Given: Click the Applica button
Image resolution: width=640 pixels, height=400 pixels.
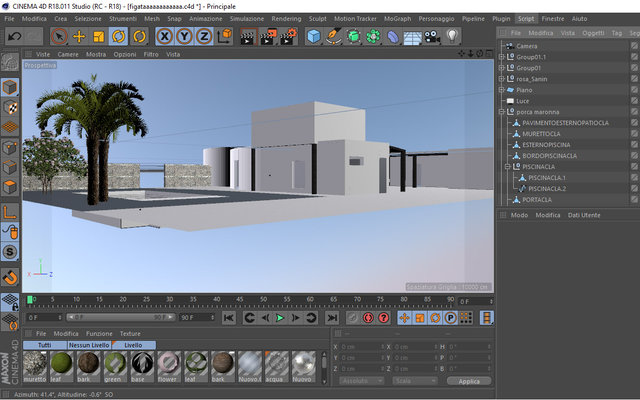Looking at the screenshot, I should tap(469, 381).
